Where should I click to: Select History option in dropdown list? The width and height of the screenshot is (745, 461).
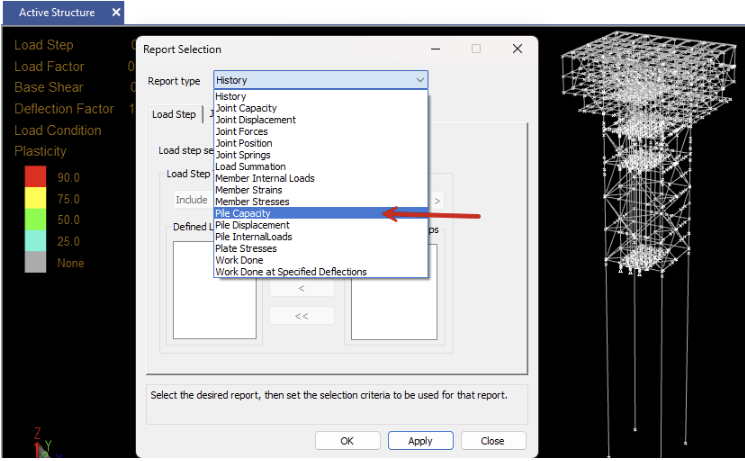click(x=321, y=96)
